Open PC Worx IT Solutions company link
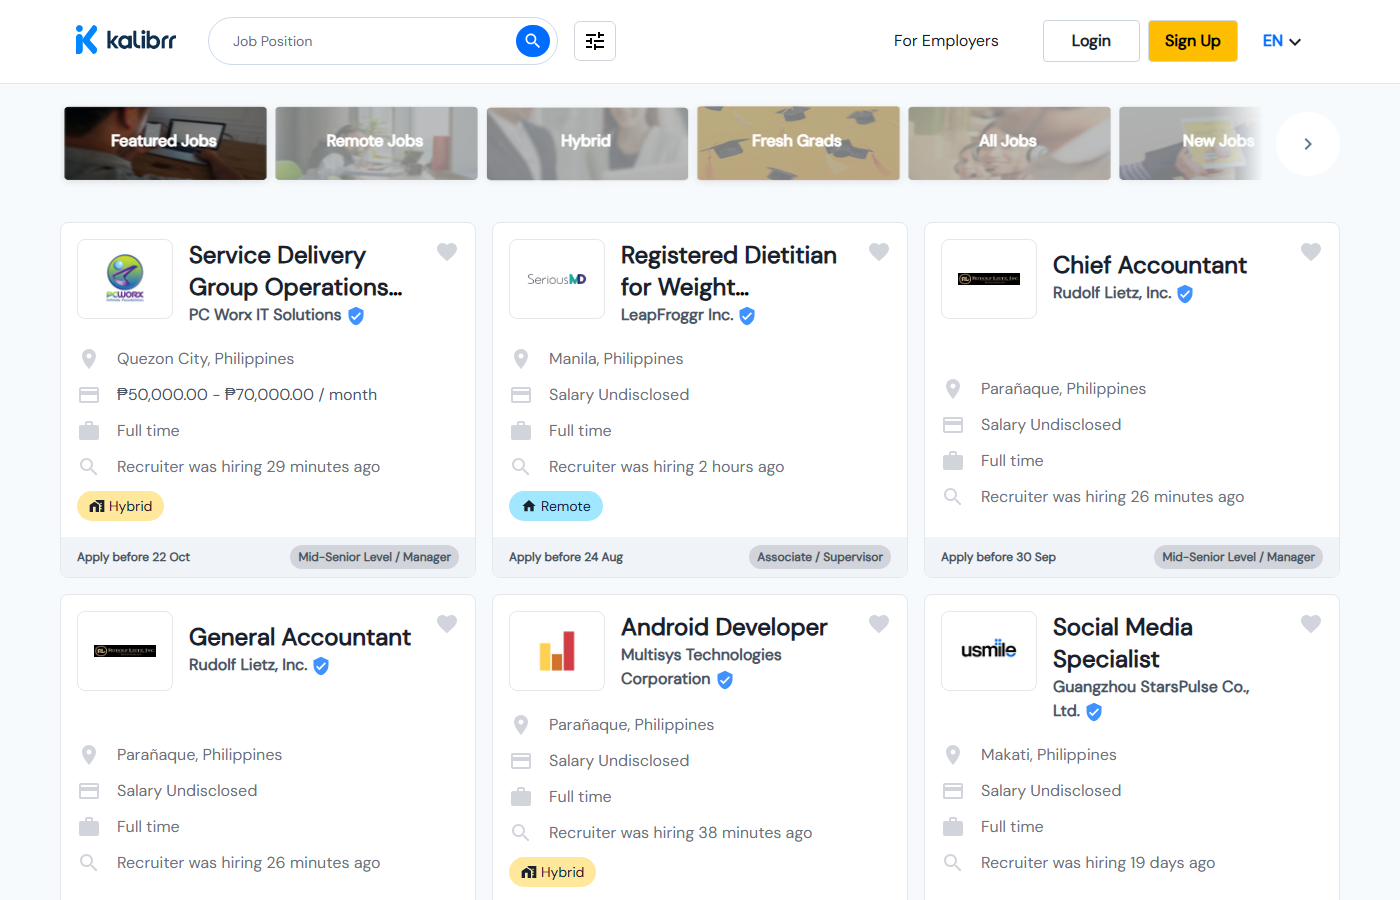Image resolution: width=1400 pixels, height=900 pixels. (265, 315)
